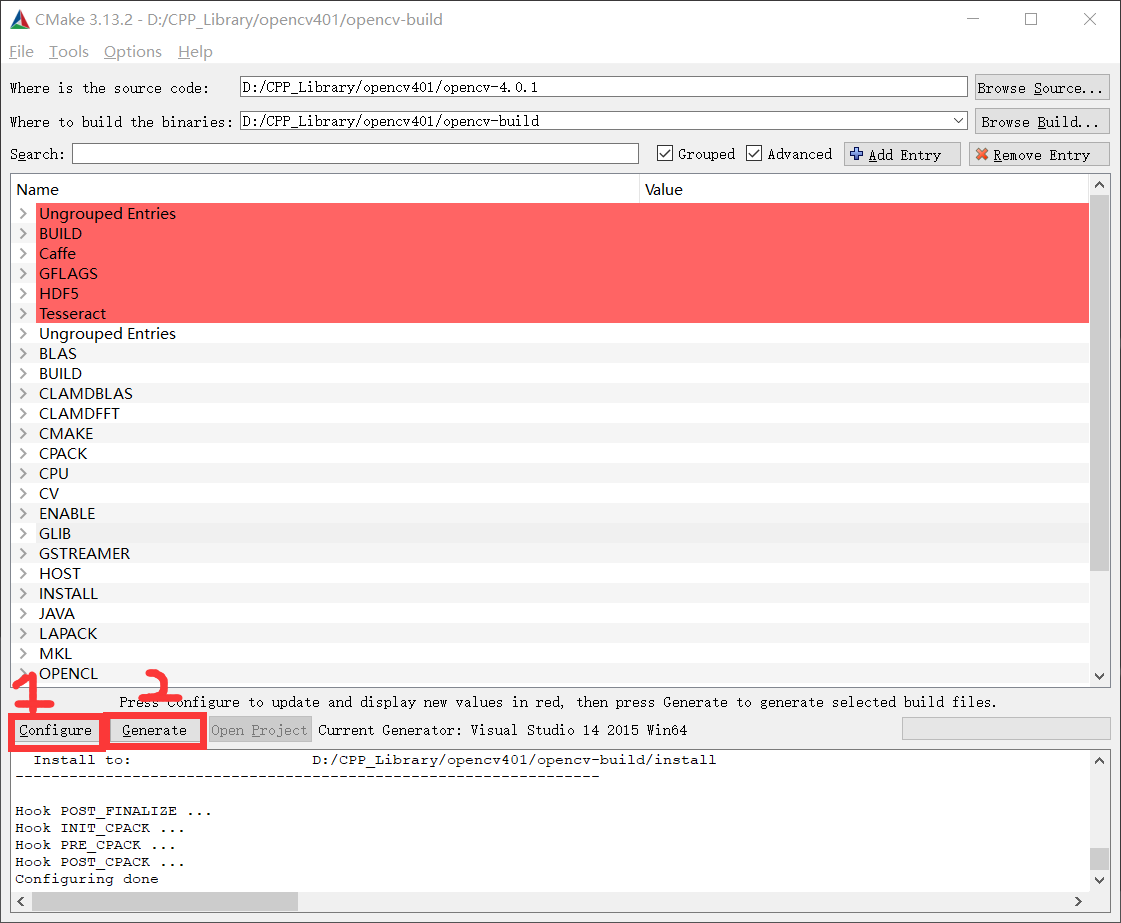Click the Browse Source button
The height and width of the screenshot is (923, 1121).
(x=1042, y=87)
